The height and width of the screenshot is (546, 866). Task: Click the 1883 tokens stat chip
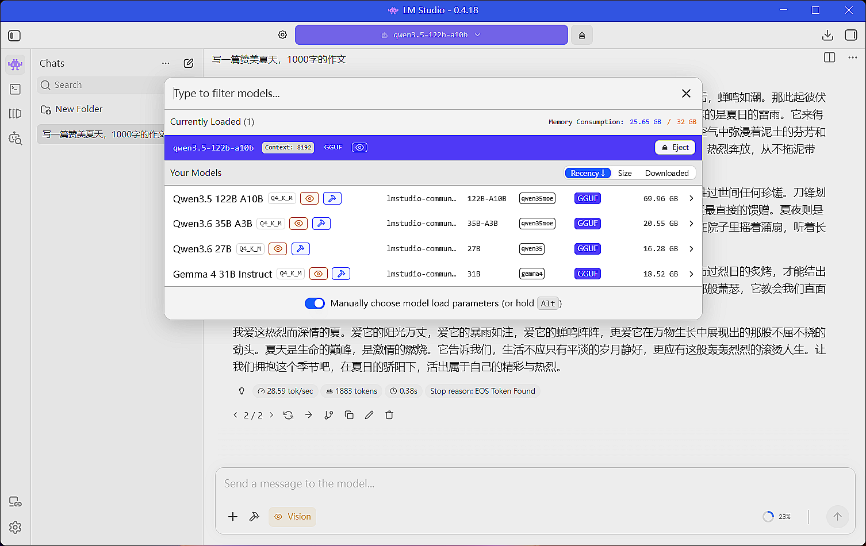point(351,391)
